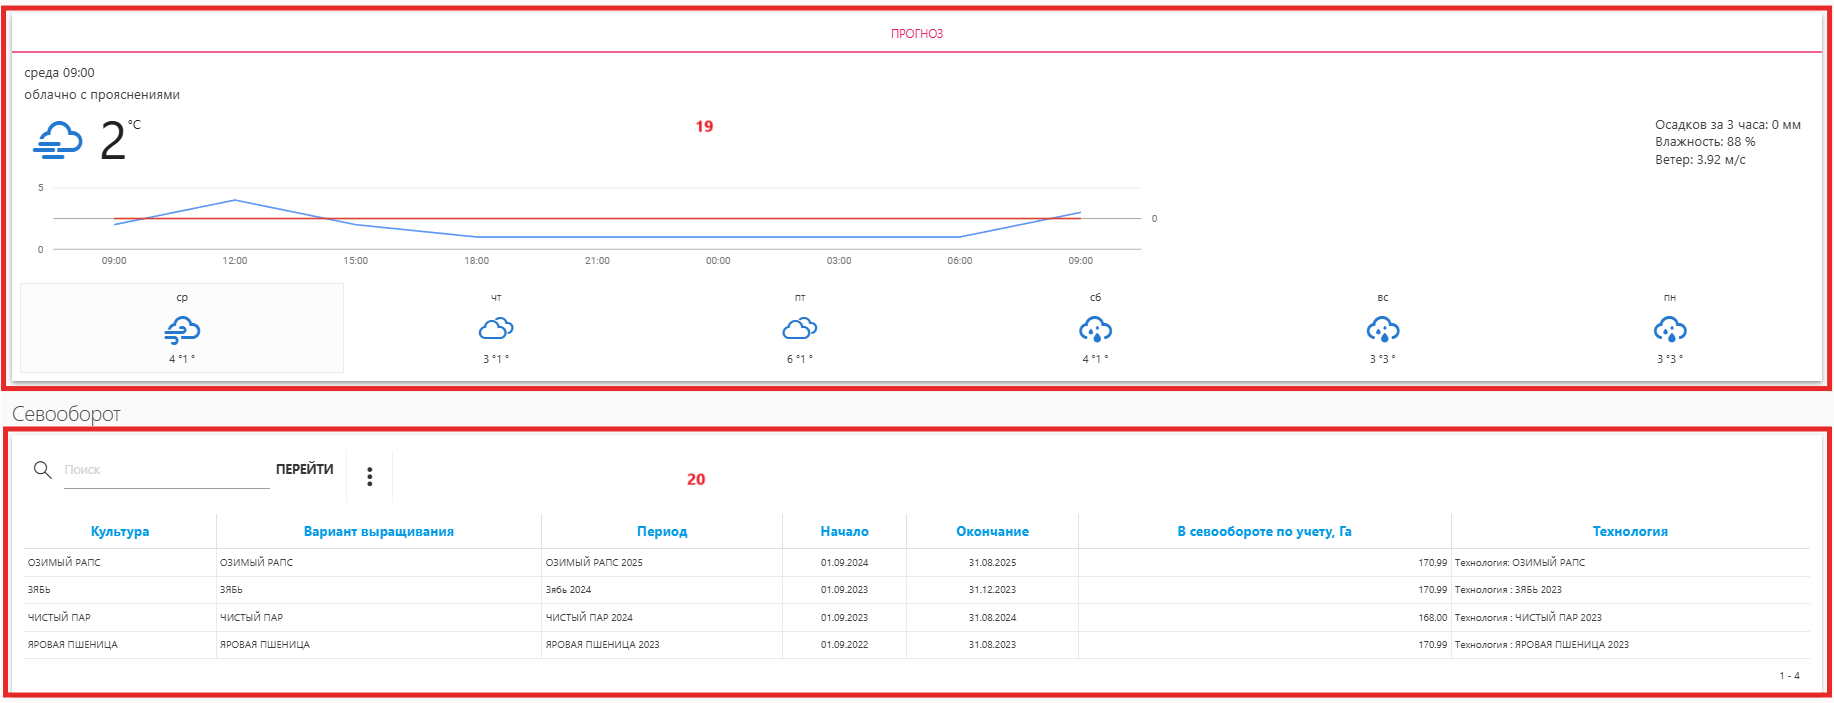1834x703 pixels.
Task: Sort by Окончание column header
Action: coord(992,532)
